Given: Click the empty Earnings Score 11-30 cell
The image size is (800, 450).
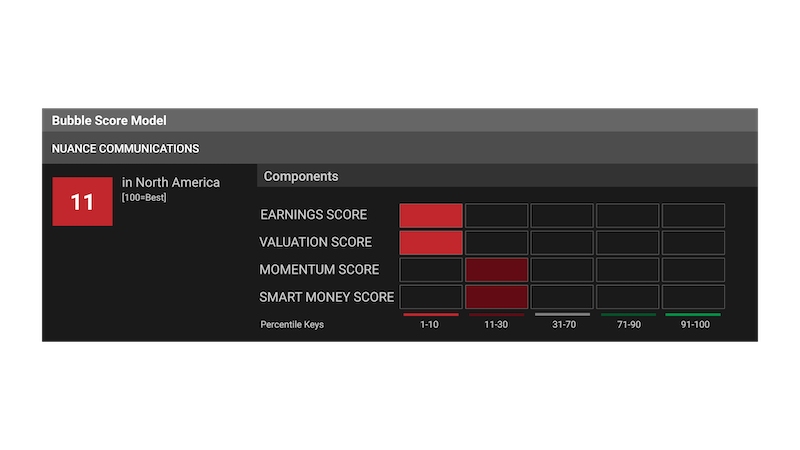Looking at the screenshot, I should [496, 215].
